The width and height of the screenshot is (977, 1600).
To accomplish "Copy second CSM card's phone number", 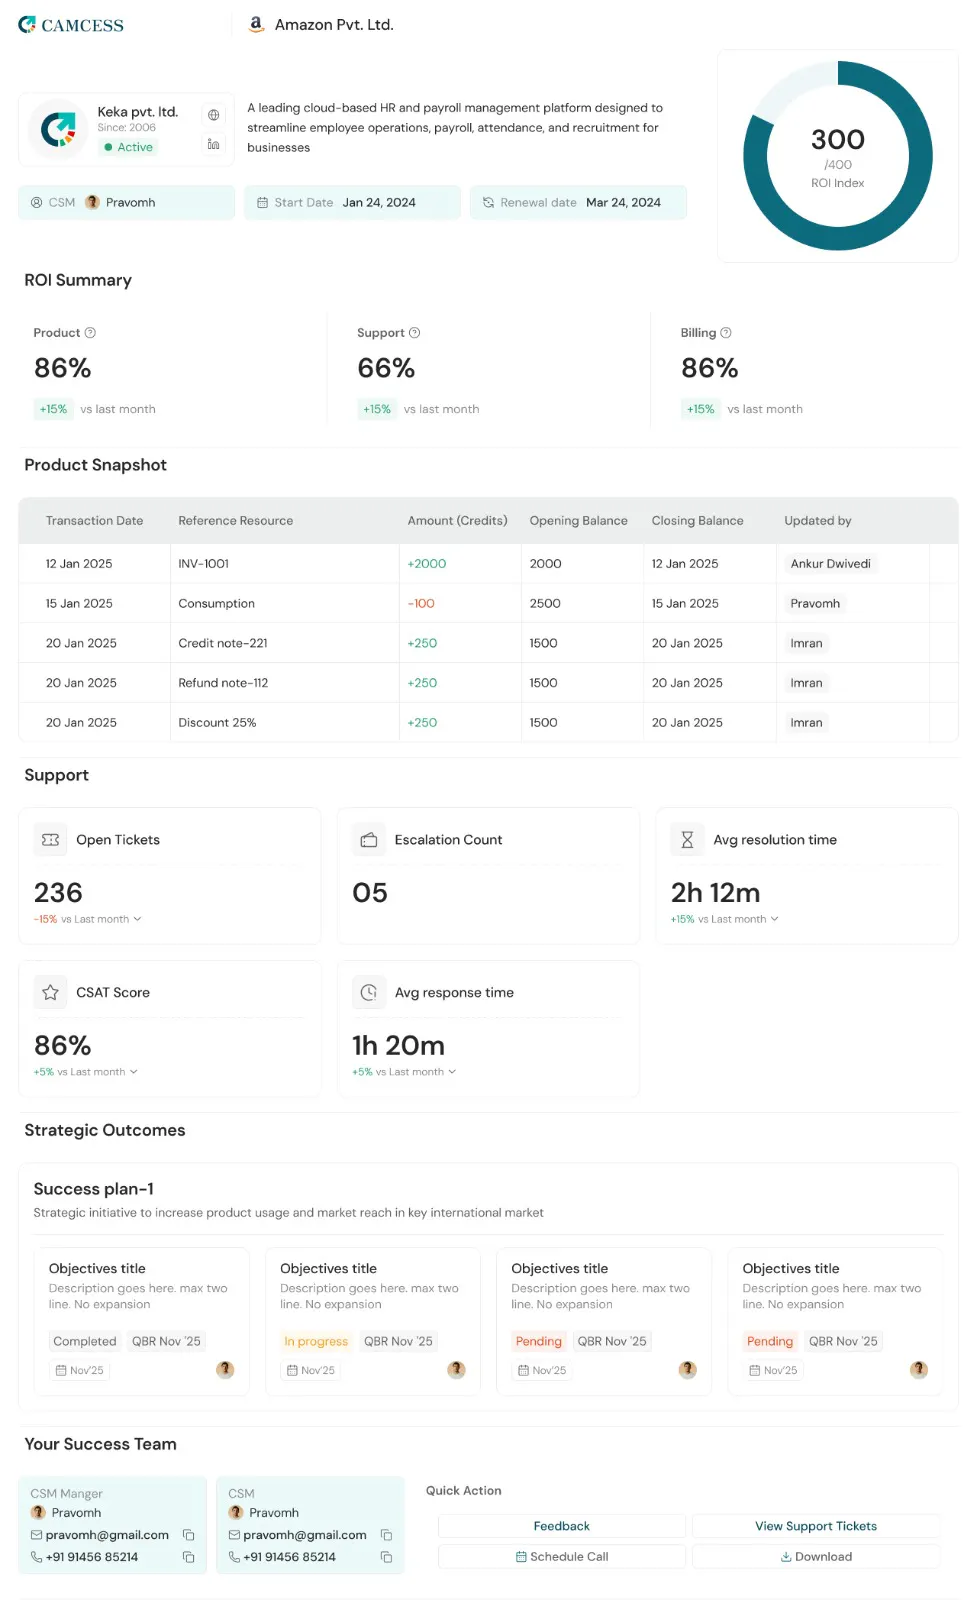I will coord(386,1557).
